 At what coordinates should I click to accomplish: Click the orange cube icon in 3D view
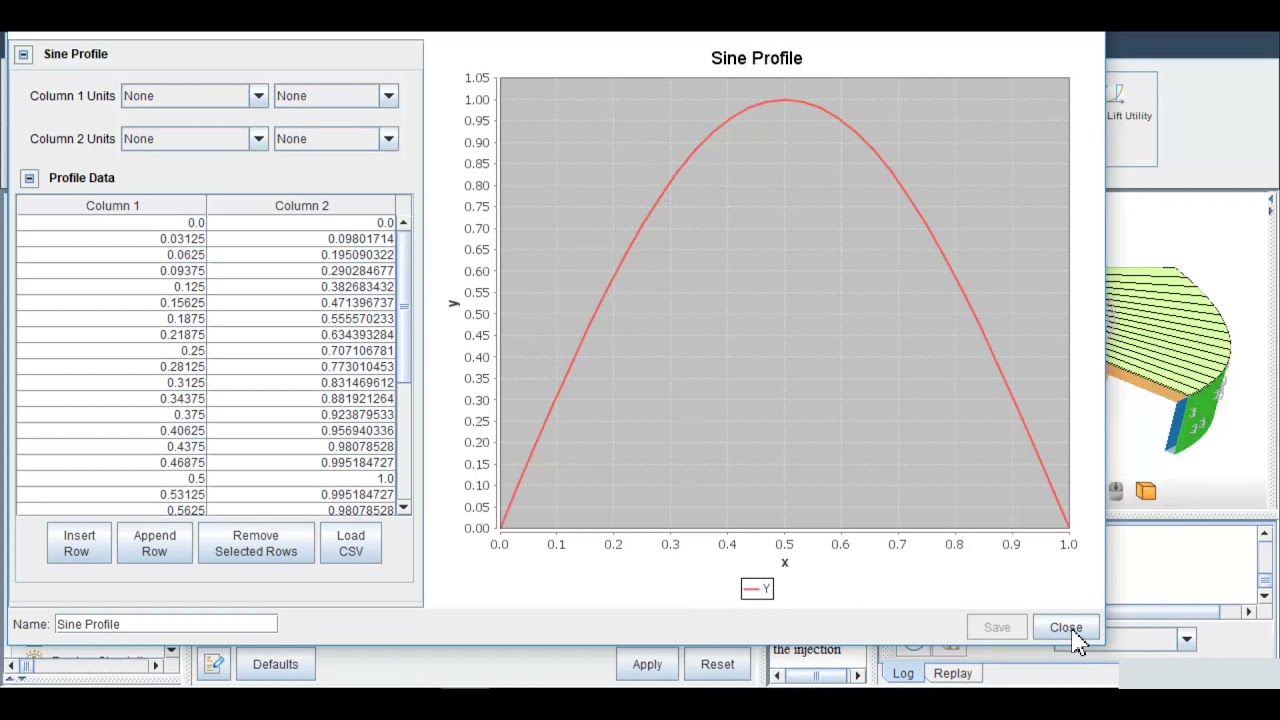[x=1146, y=491]
